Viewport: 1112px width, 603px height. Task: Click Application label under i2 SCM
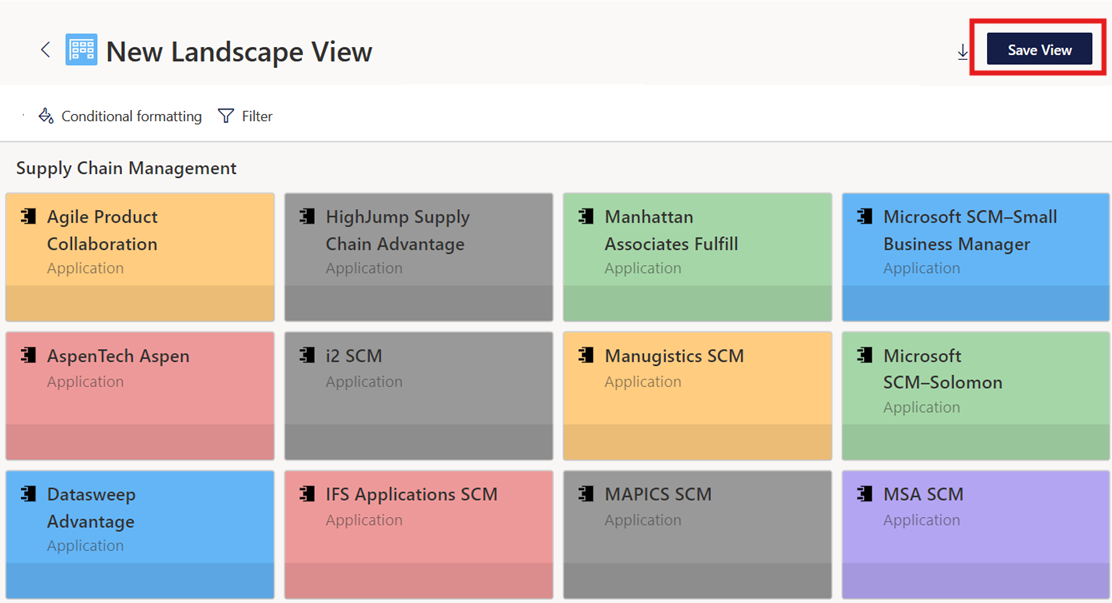[x=364, y=382]
